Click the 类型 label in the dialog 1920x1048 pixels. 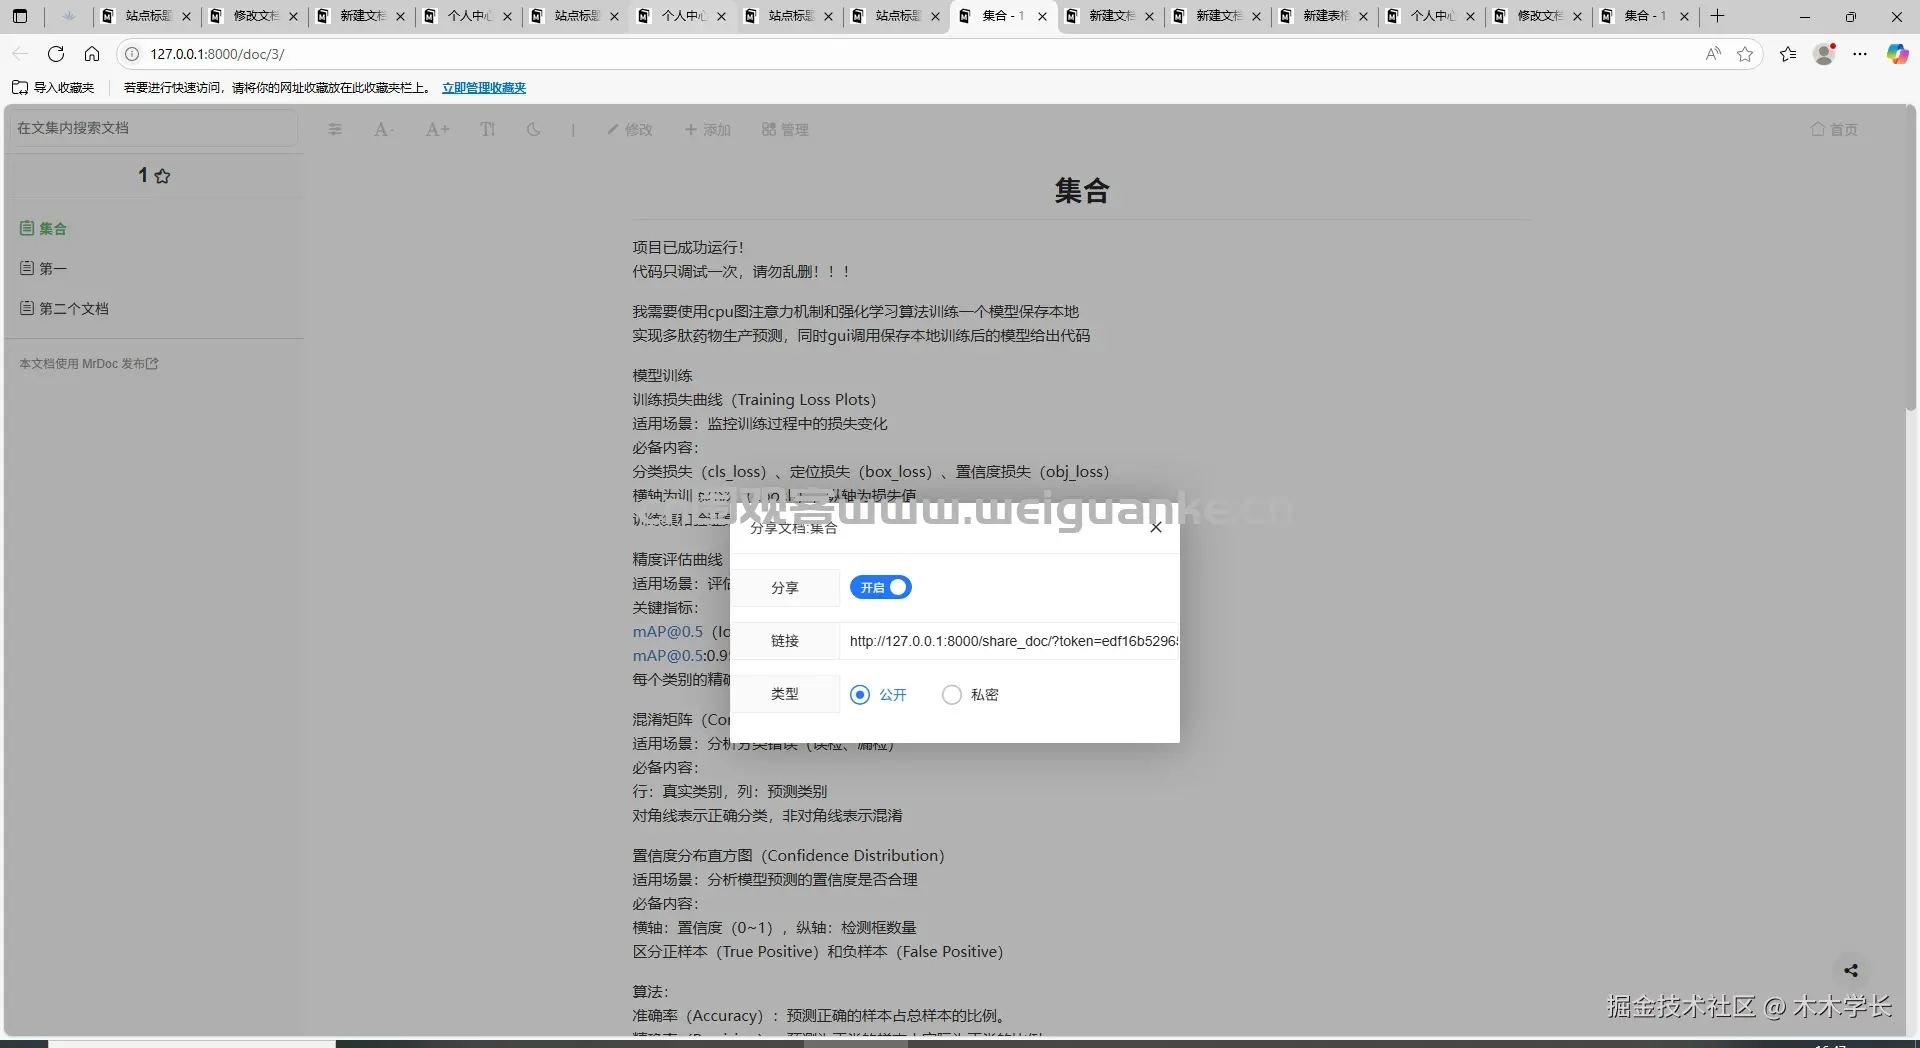(x=785, y=694)
